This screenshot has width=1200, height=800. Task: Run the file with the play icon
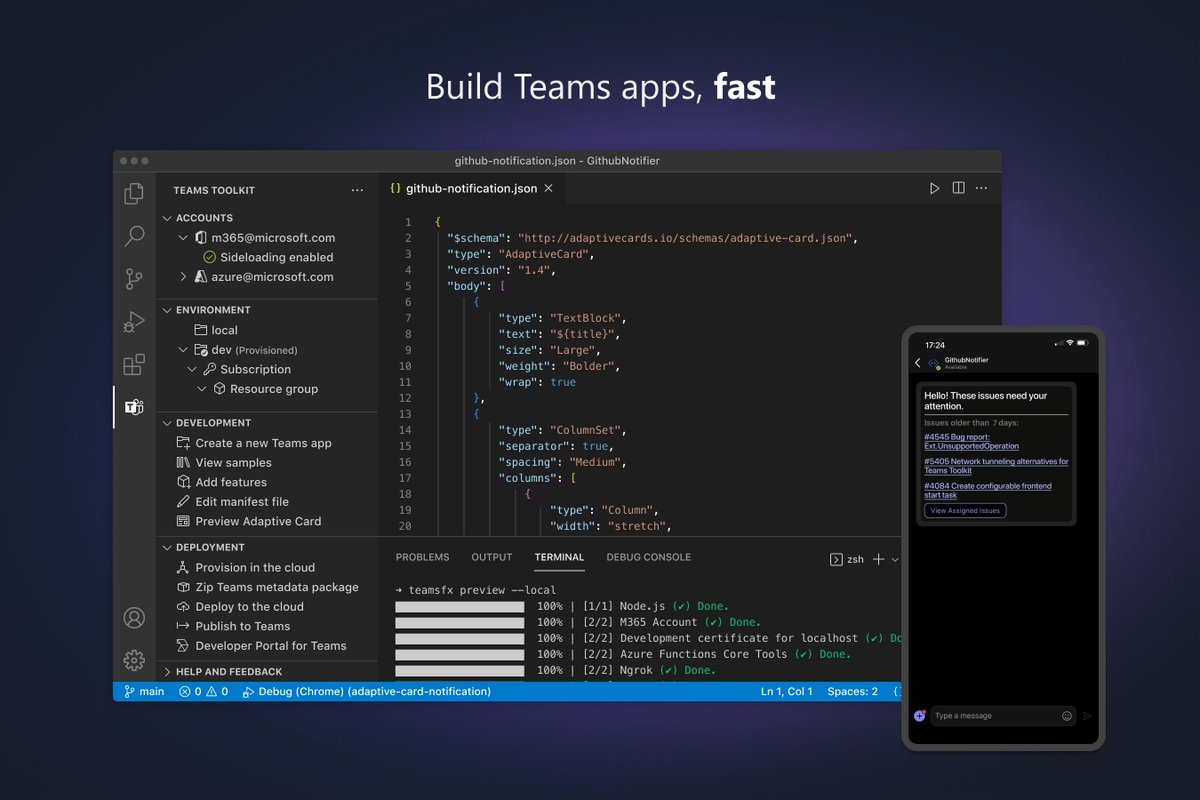[934, 188]
